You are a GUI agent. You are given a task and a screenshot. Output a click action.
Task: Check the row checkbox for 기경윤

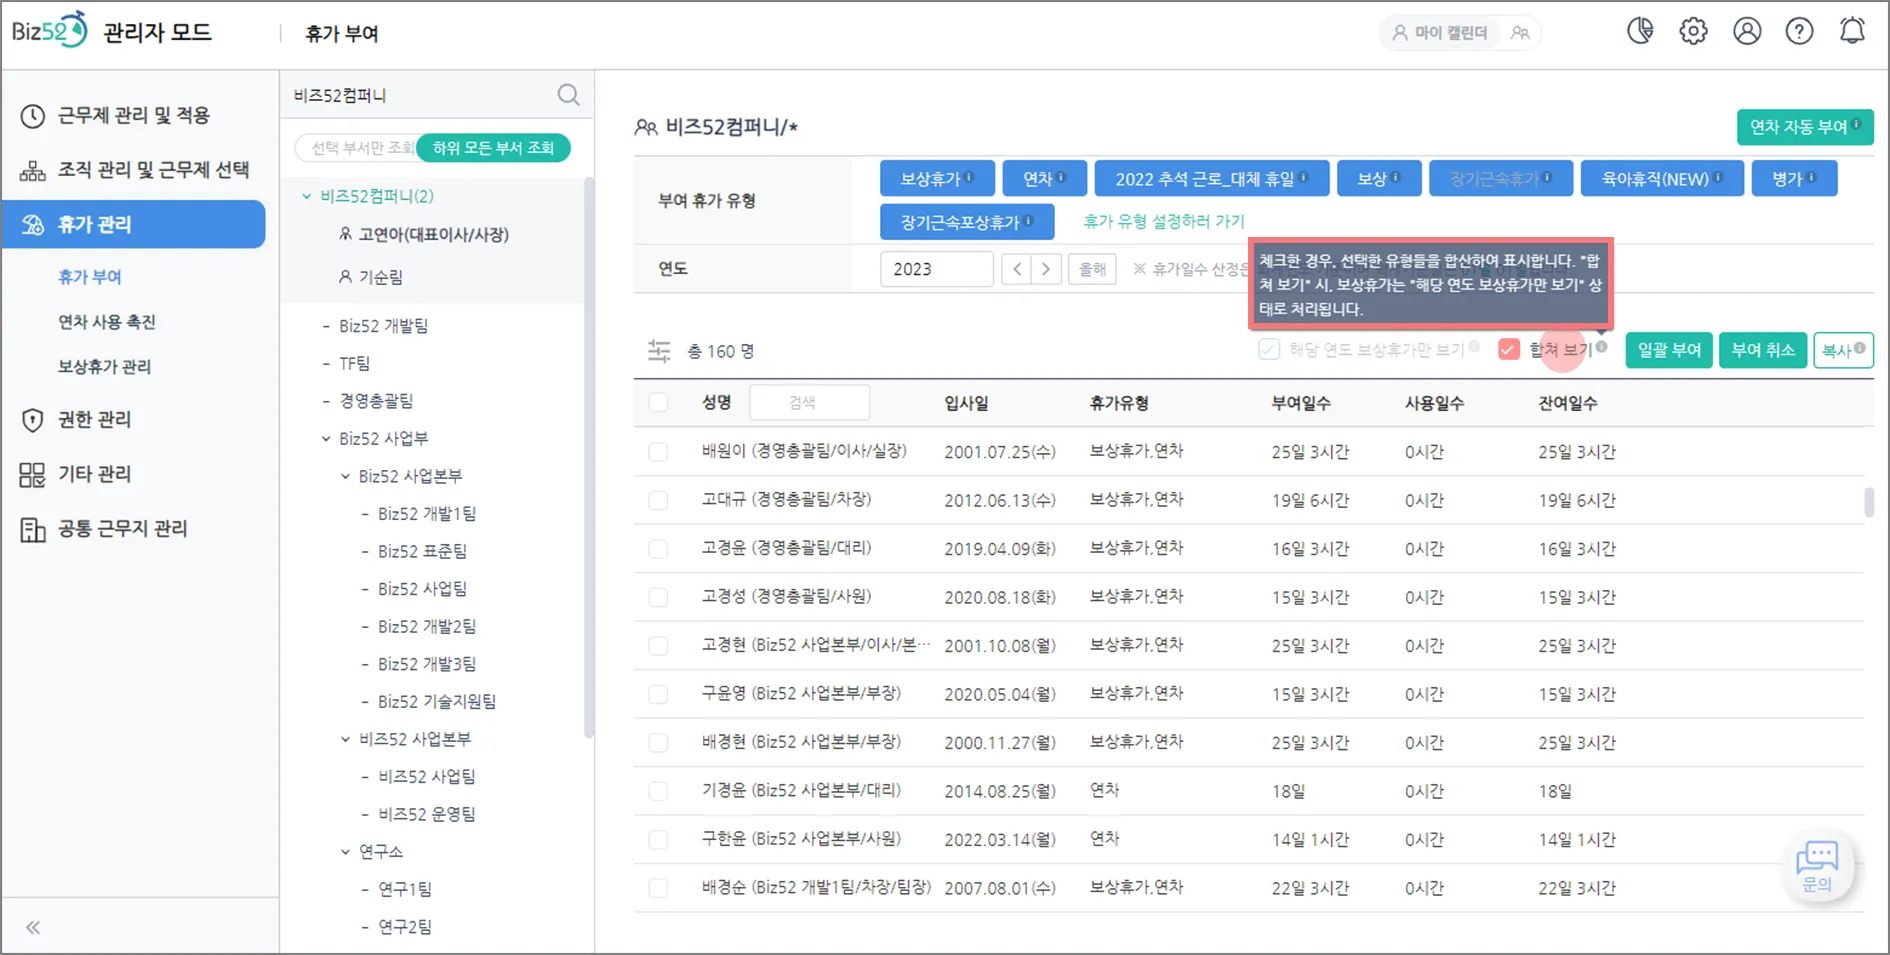(658, 791)
